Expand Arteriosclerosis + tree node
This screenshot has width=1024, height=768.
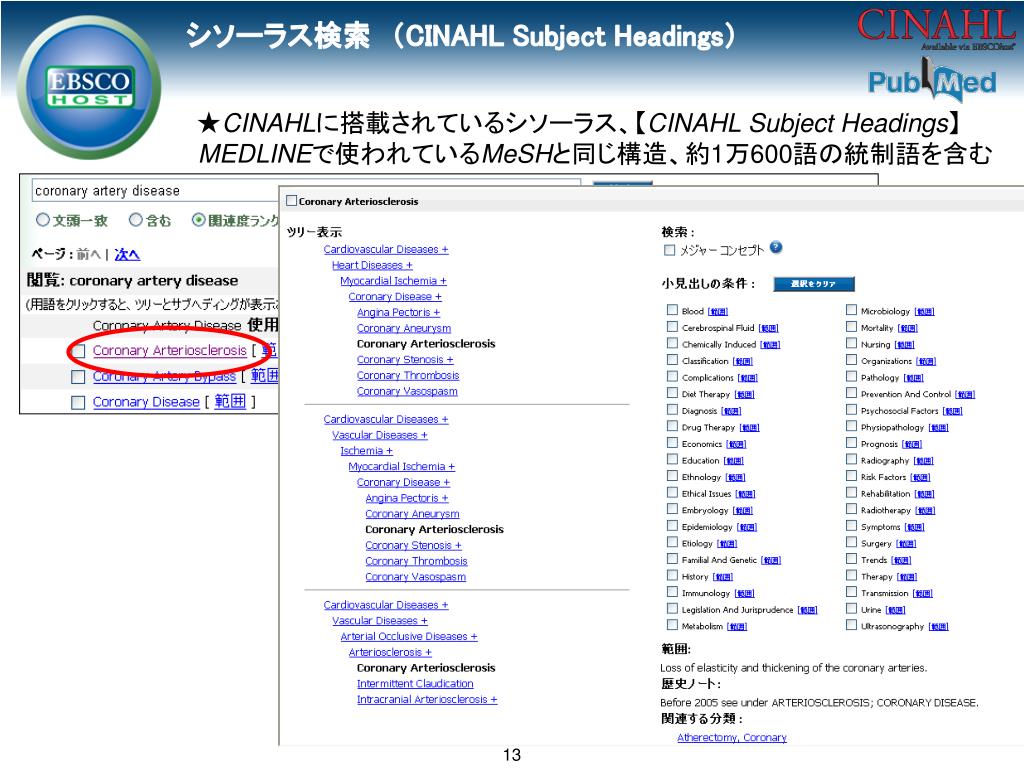[390, 652]
